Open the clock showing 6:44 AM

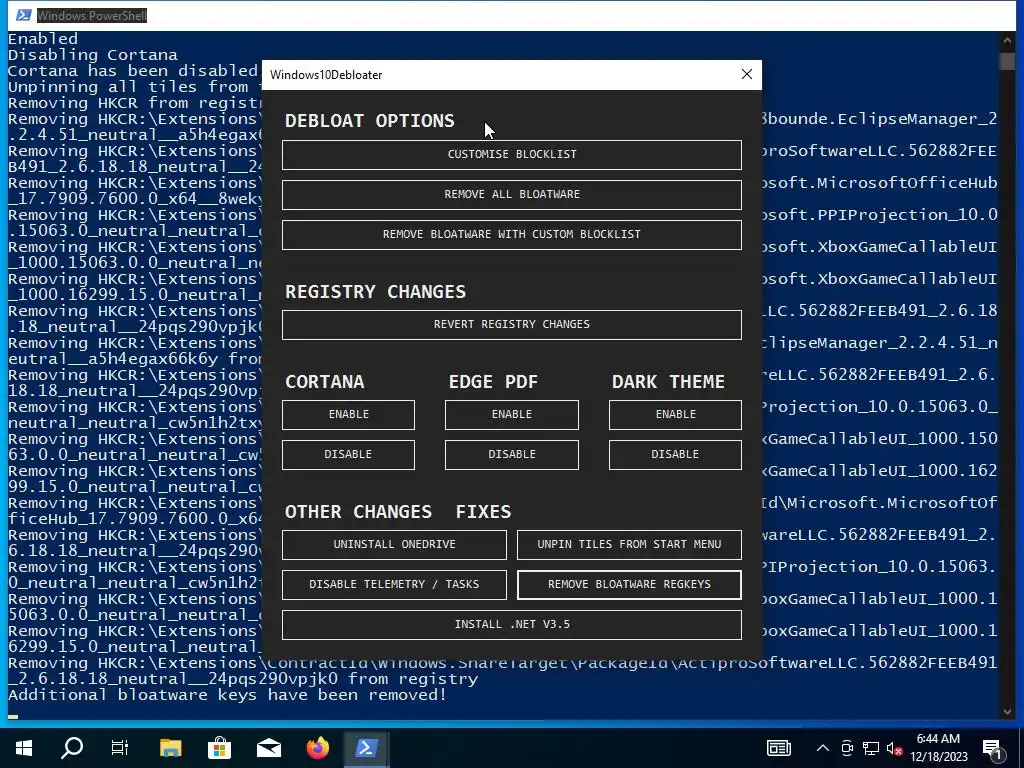coord(938,748)
